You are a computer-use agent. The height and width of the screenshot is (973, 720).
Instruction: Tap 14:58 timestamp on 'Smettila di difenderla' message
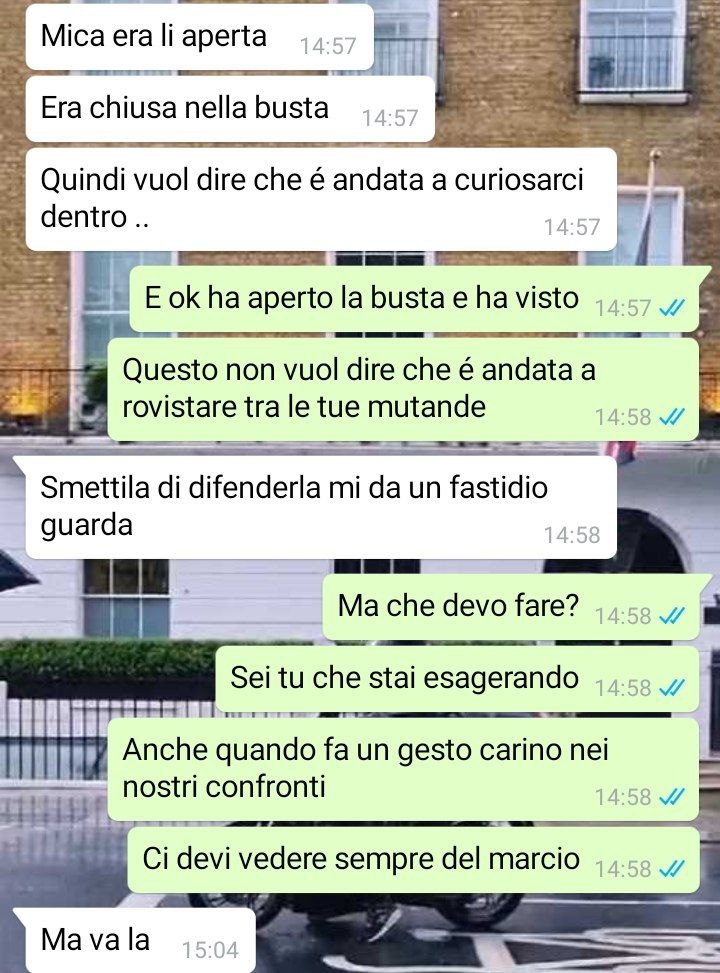point(572,535)
